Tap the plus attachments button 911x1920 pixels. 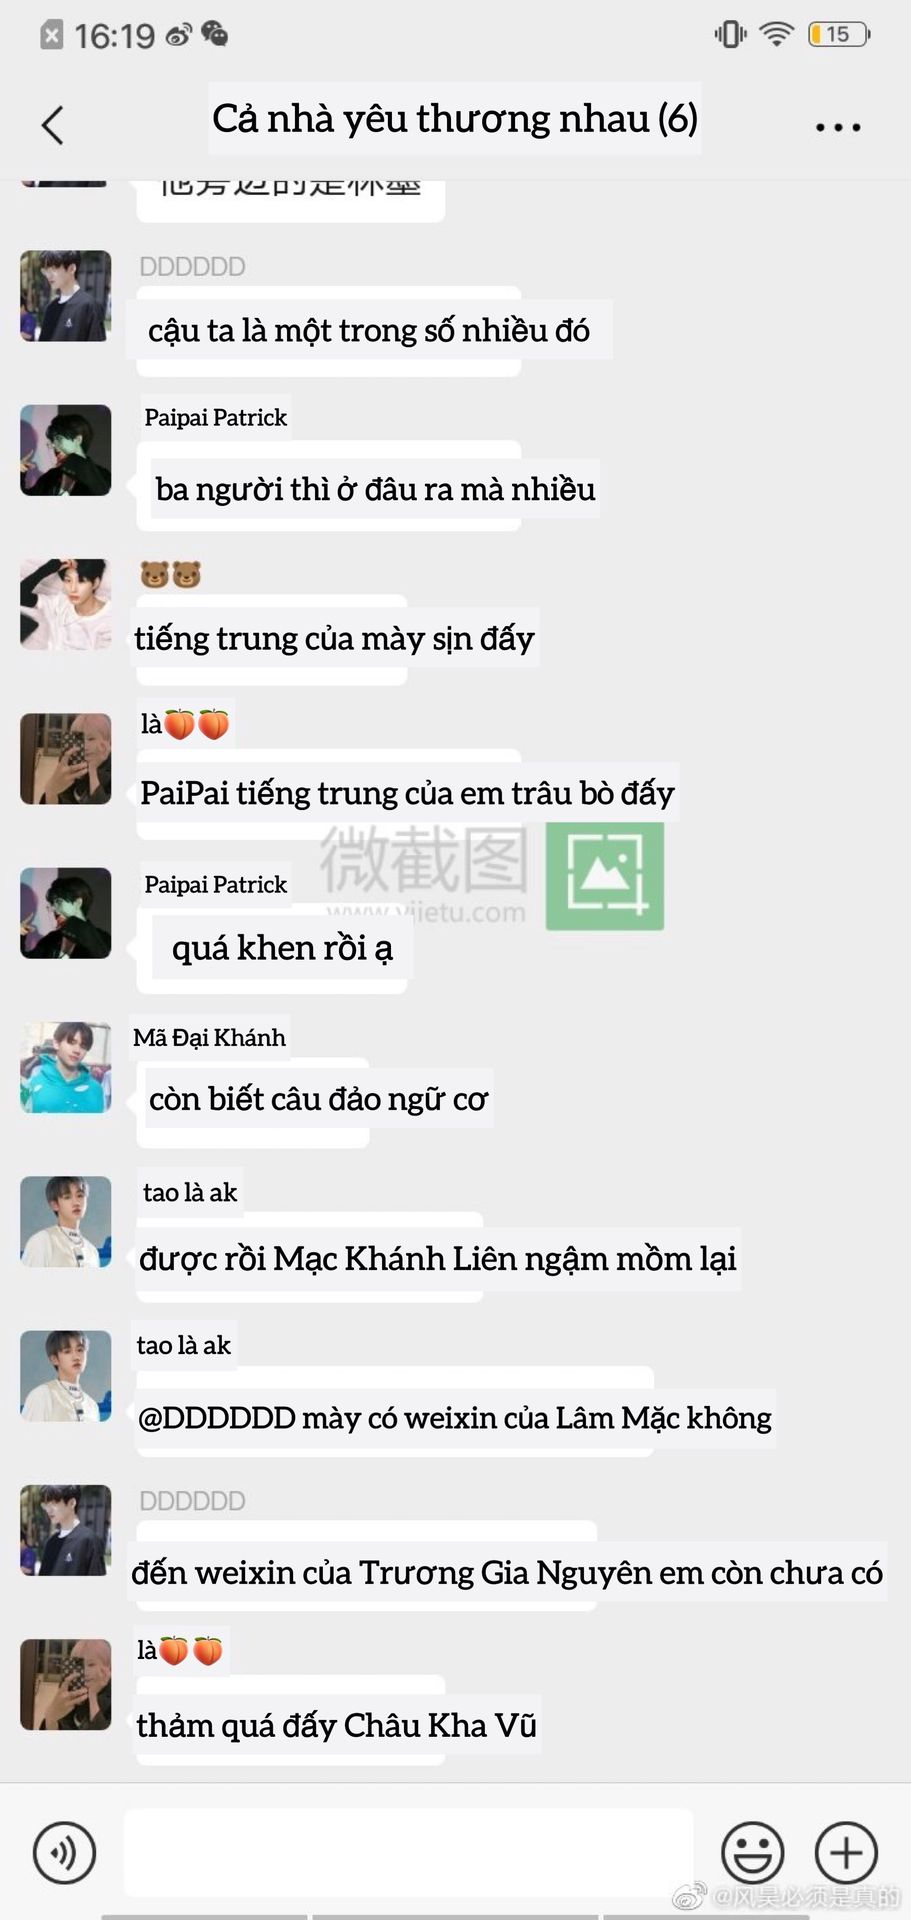point(846,1852)
